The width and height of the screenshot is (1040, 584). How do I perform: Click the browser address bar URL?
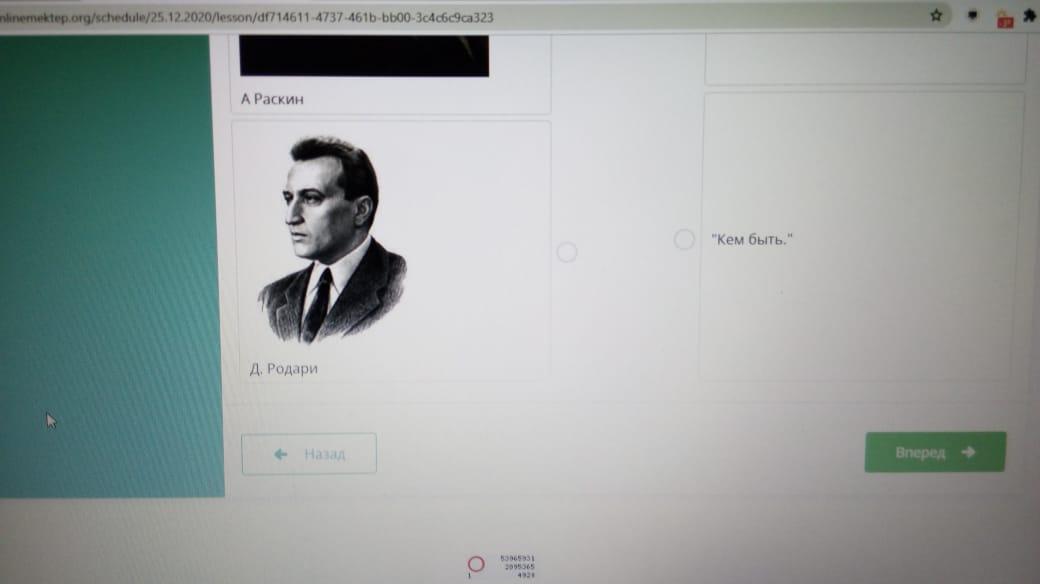coord(247,17)
